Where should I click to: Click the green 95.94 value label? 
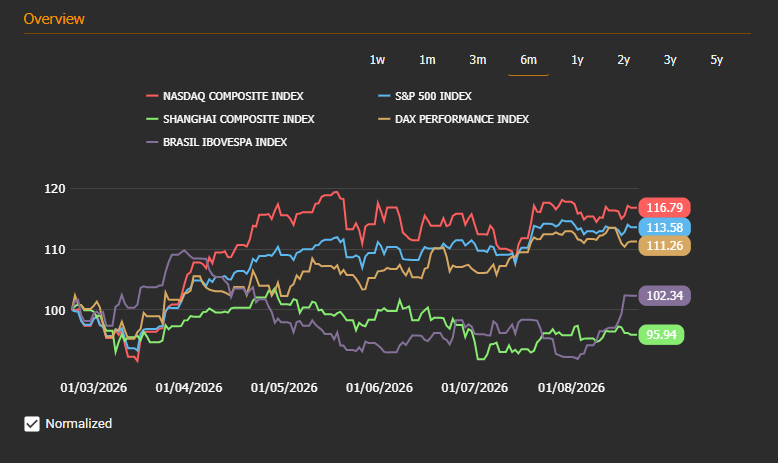pyautogui.click(x=661, y=334)
